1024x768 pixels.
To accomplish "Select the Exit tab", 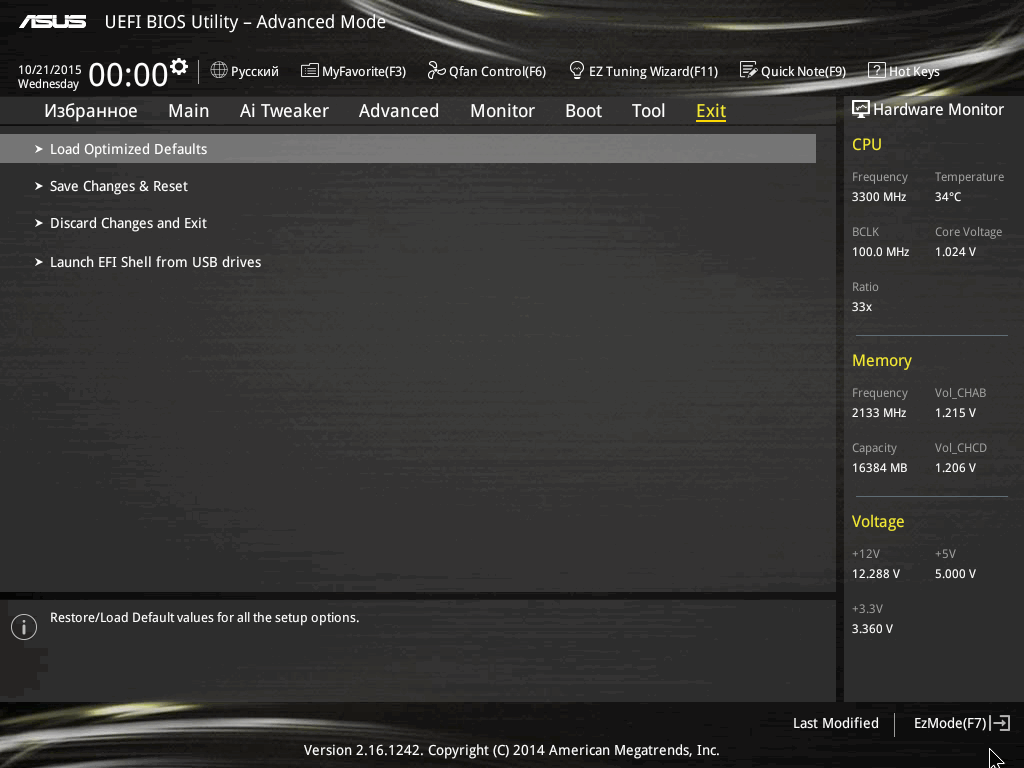I will click(x=711, y=111).
